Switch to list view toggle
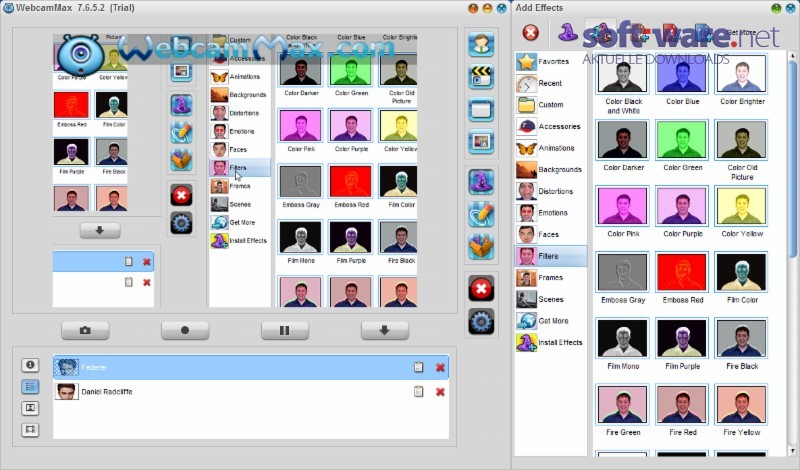Image resolution: width=800 pixels, height=470 pixels. click(x=30, y=386)
